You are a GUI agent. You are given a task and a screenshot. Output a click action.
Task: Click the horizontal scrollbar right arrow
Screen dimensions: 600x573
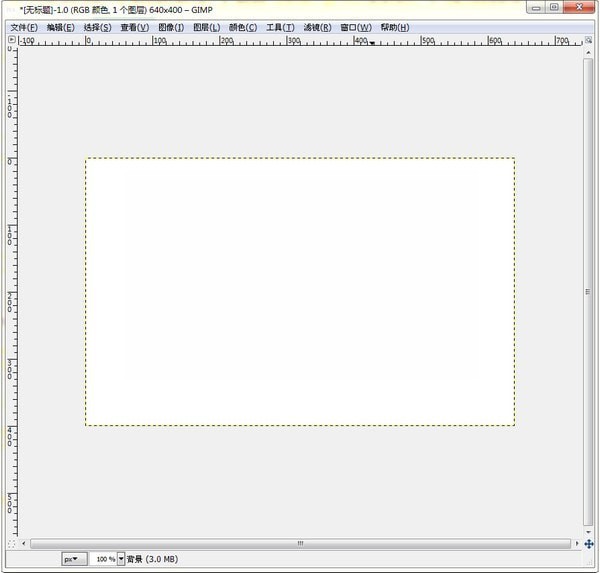coord(577,544)
